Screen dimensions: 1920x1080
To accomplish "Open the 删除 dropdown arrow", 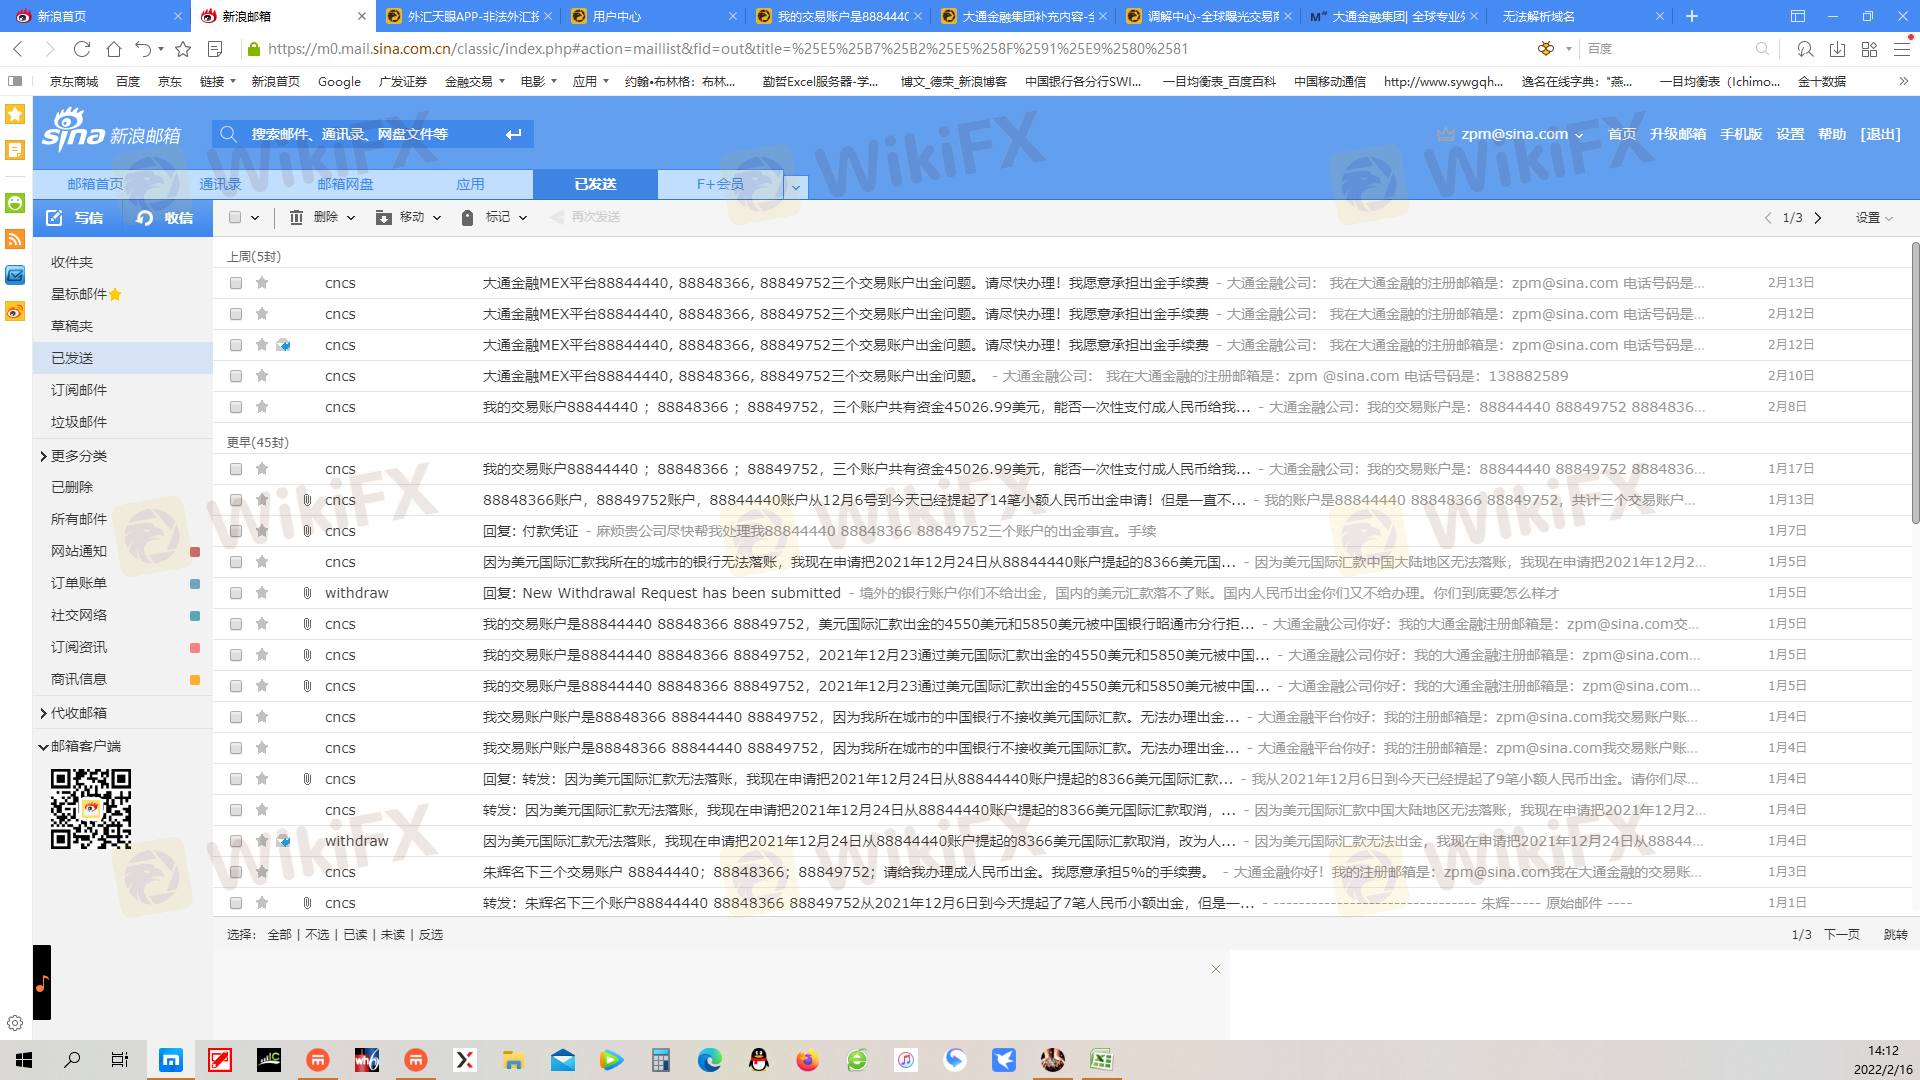I will [x=351, y=218].
